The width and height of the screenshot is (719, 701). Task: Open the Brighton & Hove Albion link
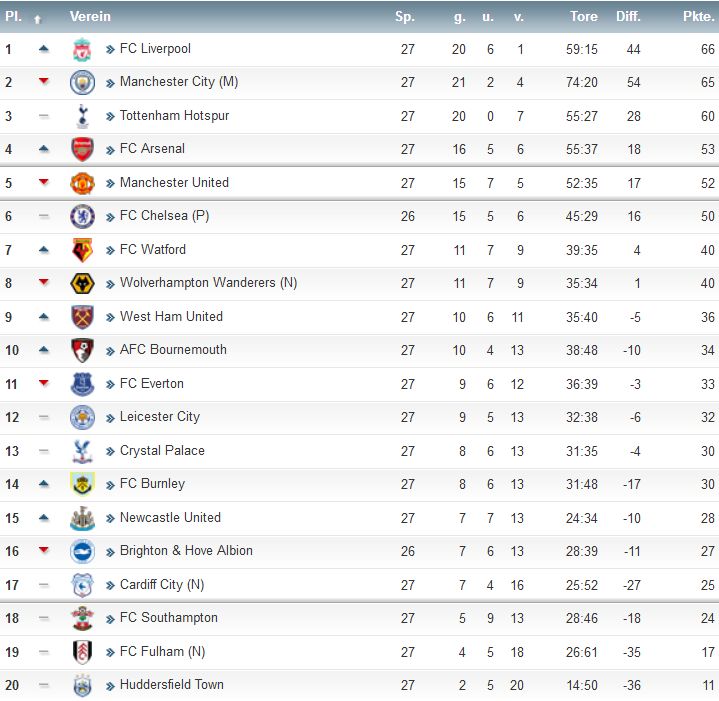(x=186, y=551)
